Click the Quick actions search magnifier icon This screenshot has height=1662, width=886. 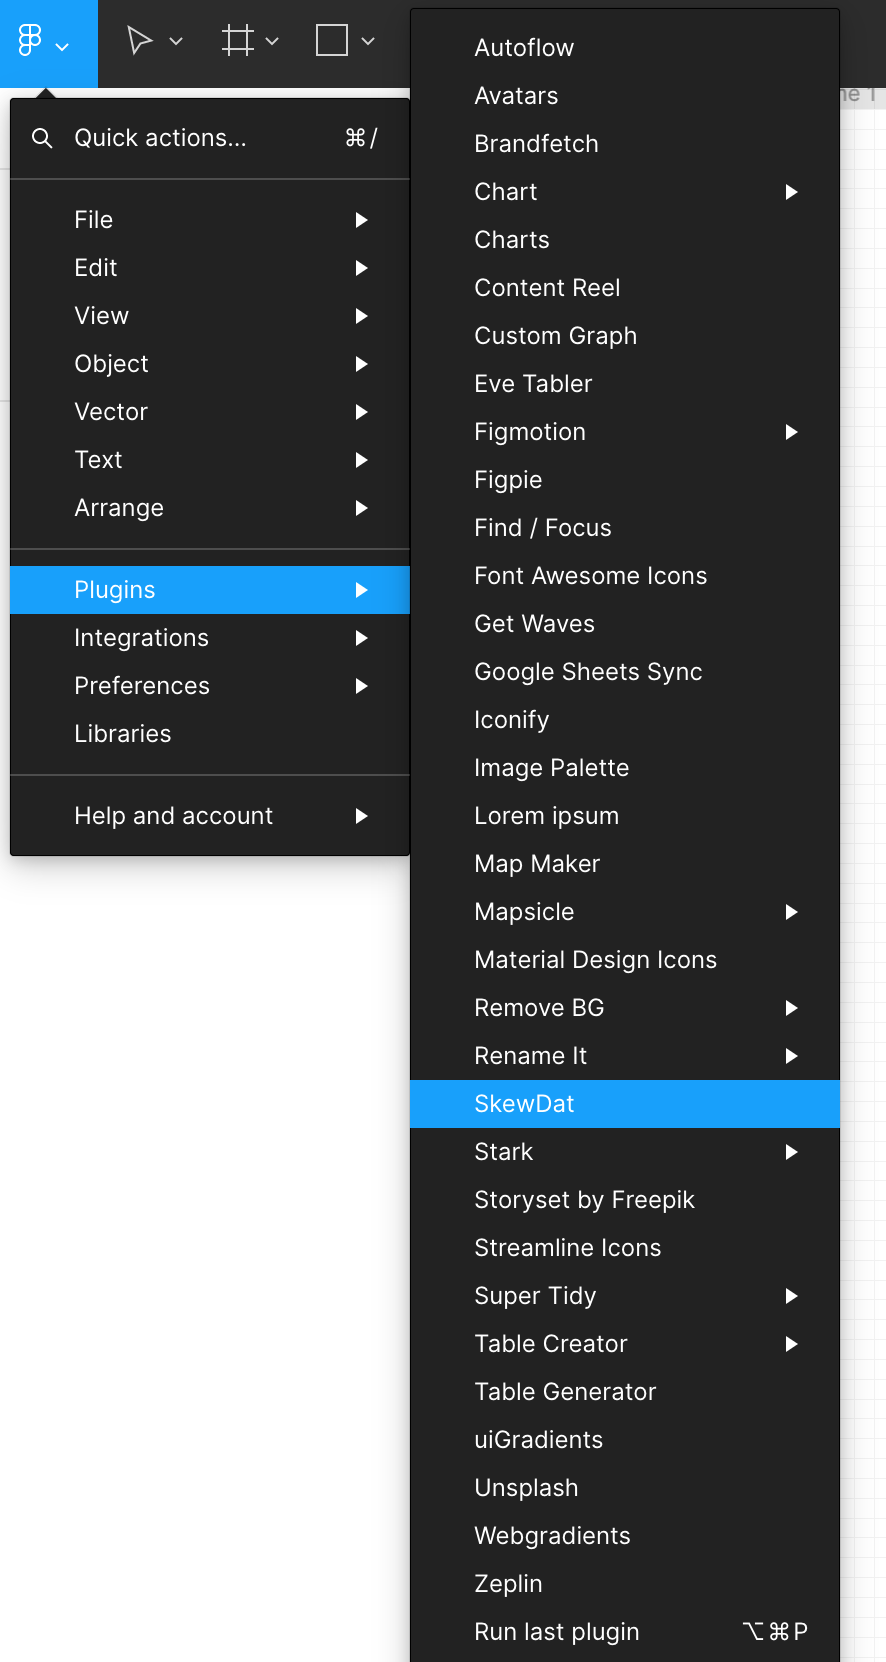pyautogui.click(x=42, y=138)
